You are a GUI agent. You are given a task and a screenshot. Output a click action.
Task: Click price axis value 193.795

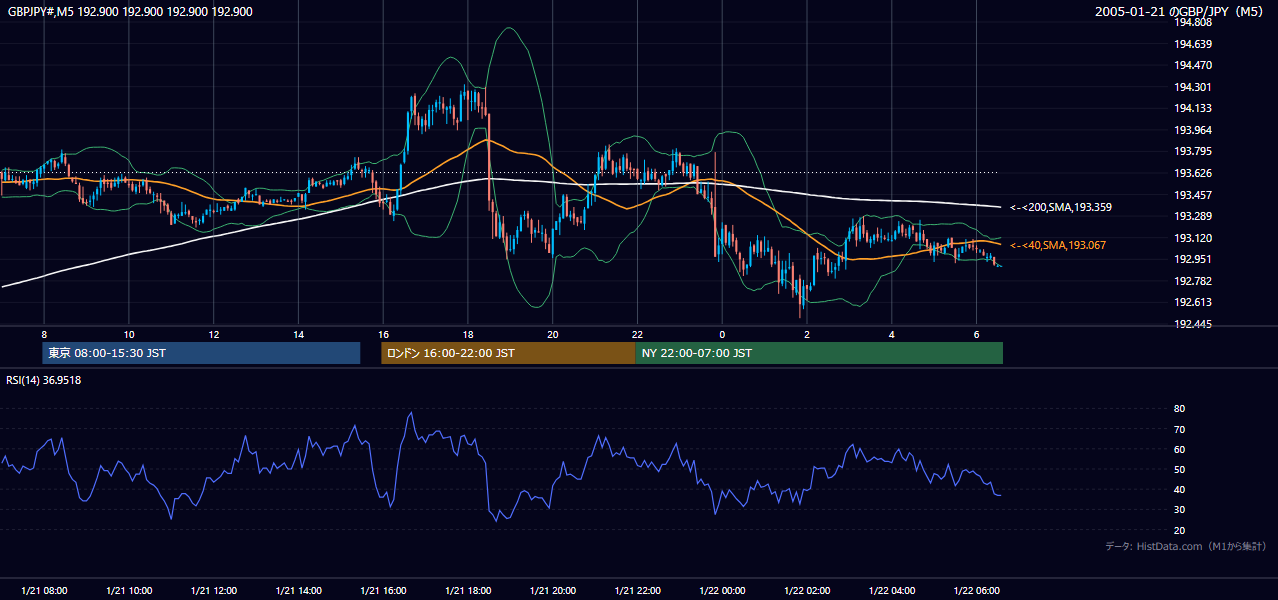[x=1192, y=152]
